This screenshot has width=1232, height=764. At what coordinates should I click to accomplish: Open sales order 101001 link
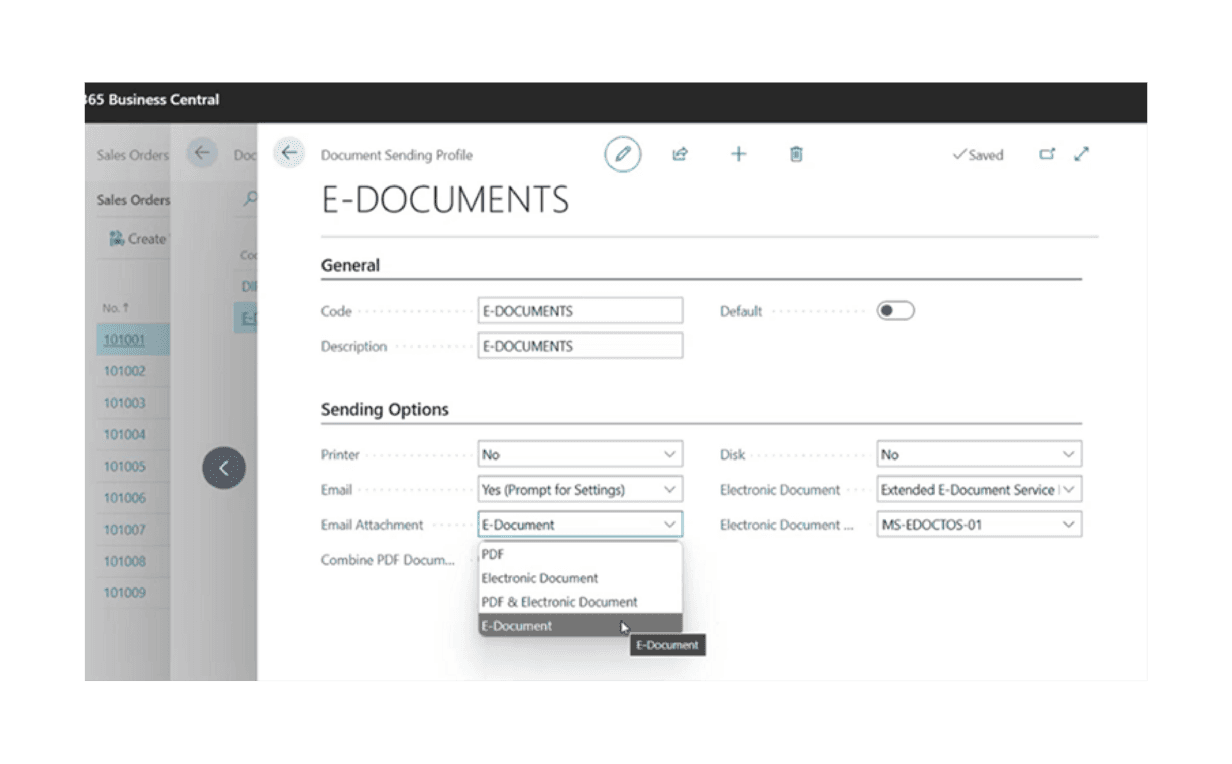pyautogui.click(x=125, y=339)
